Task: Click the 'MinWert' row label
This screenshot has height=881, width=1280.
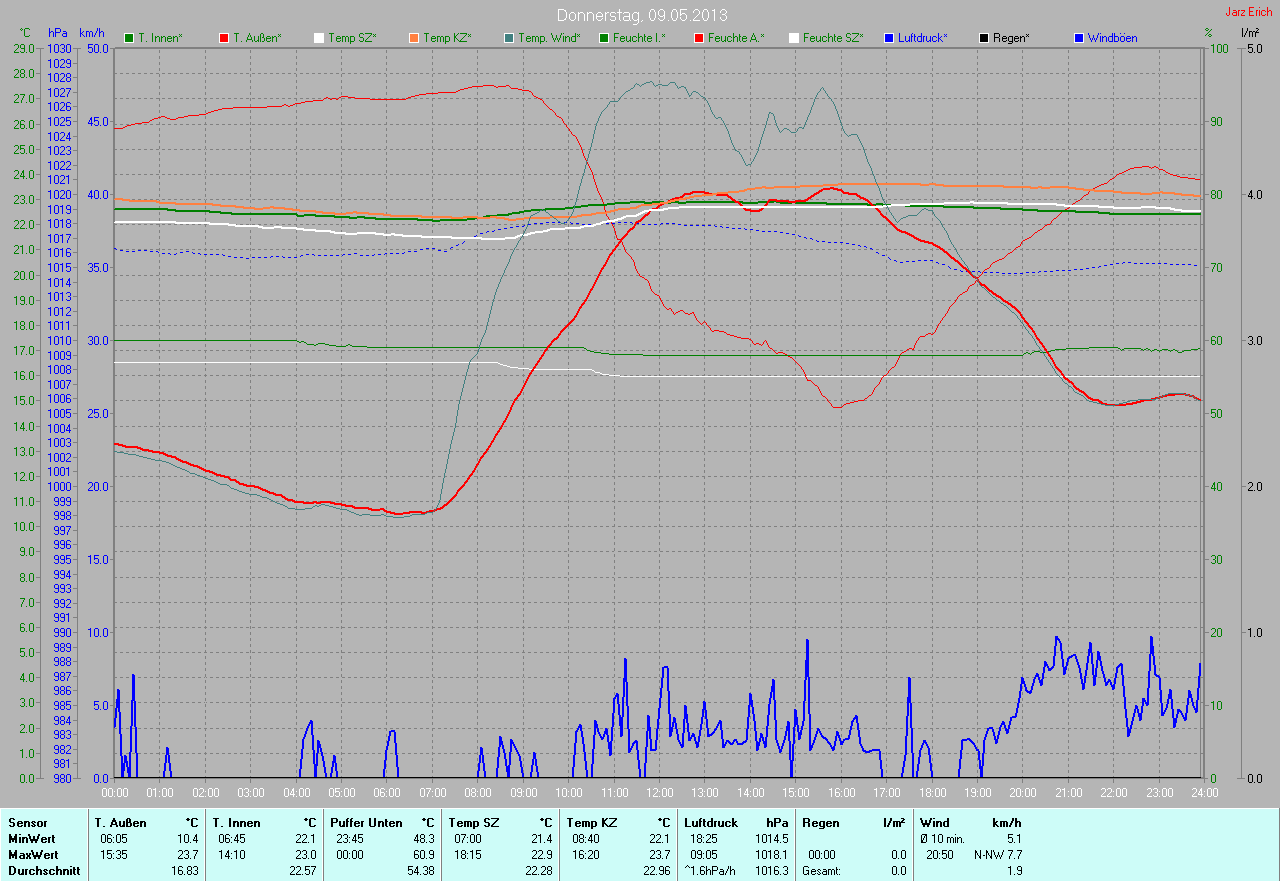Action: point(30,839)
